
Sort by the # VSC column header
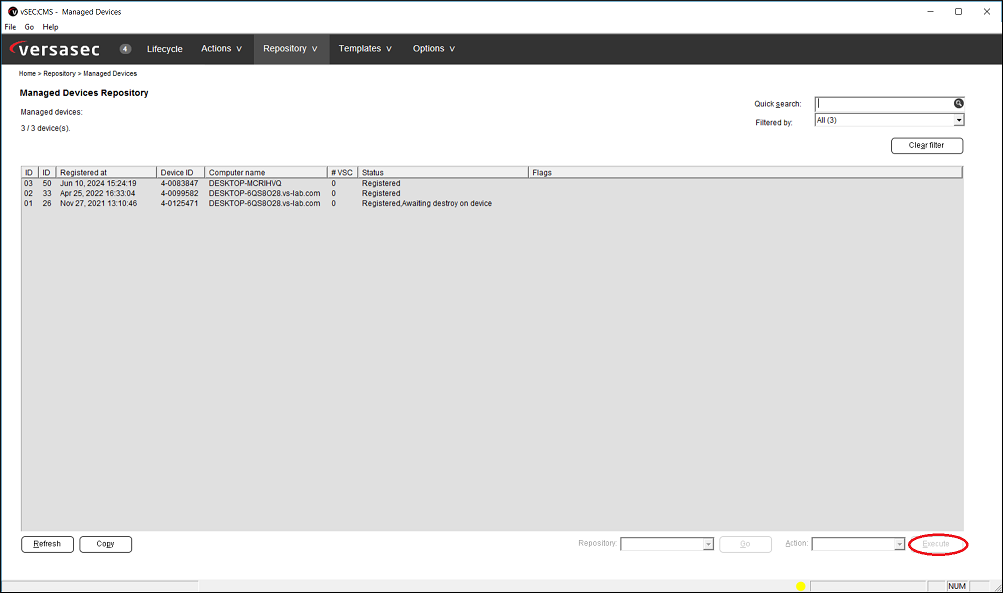pyautogui.click(x=342, y=173)
